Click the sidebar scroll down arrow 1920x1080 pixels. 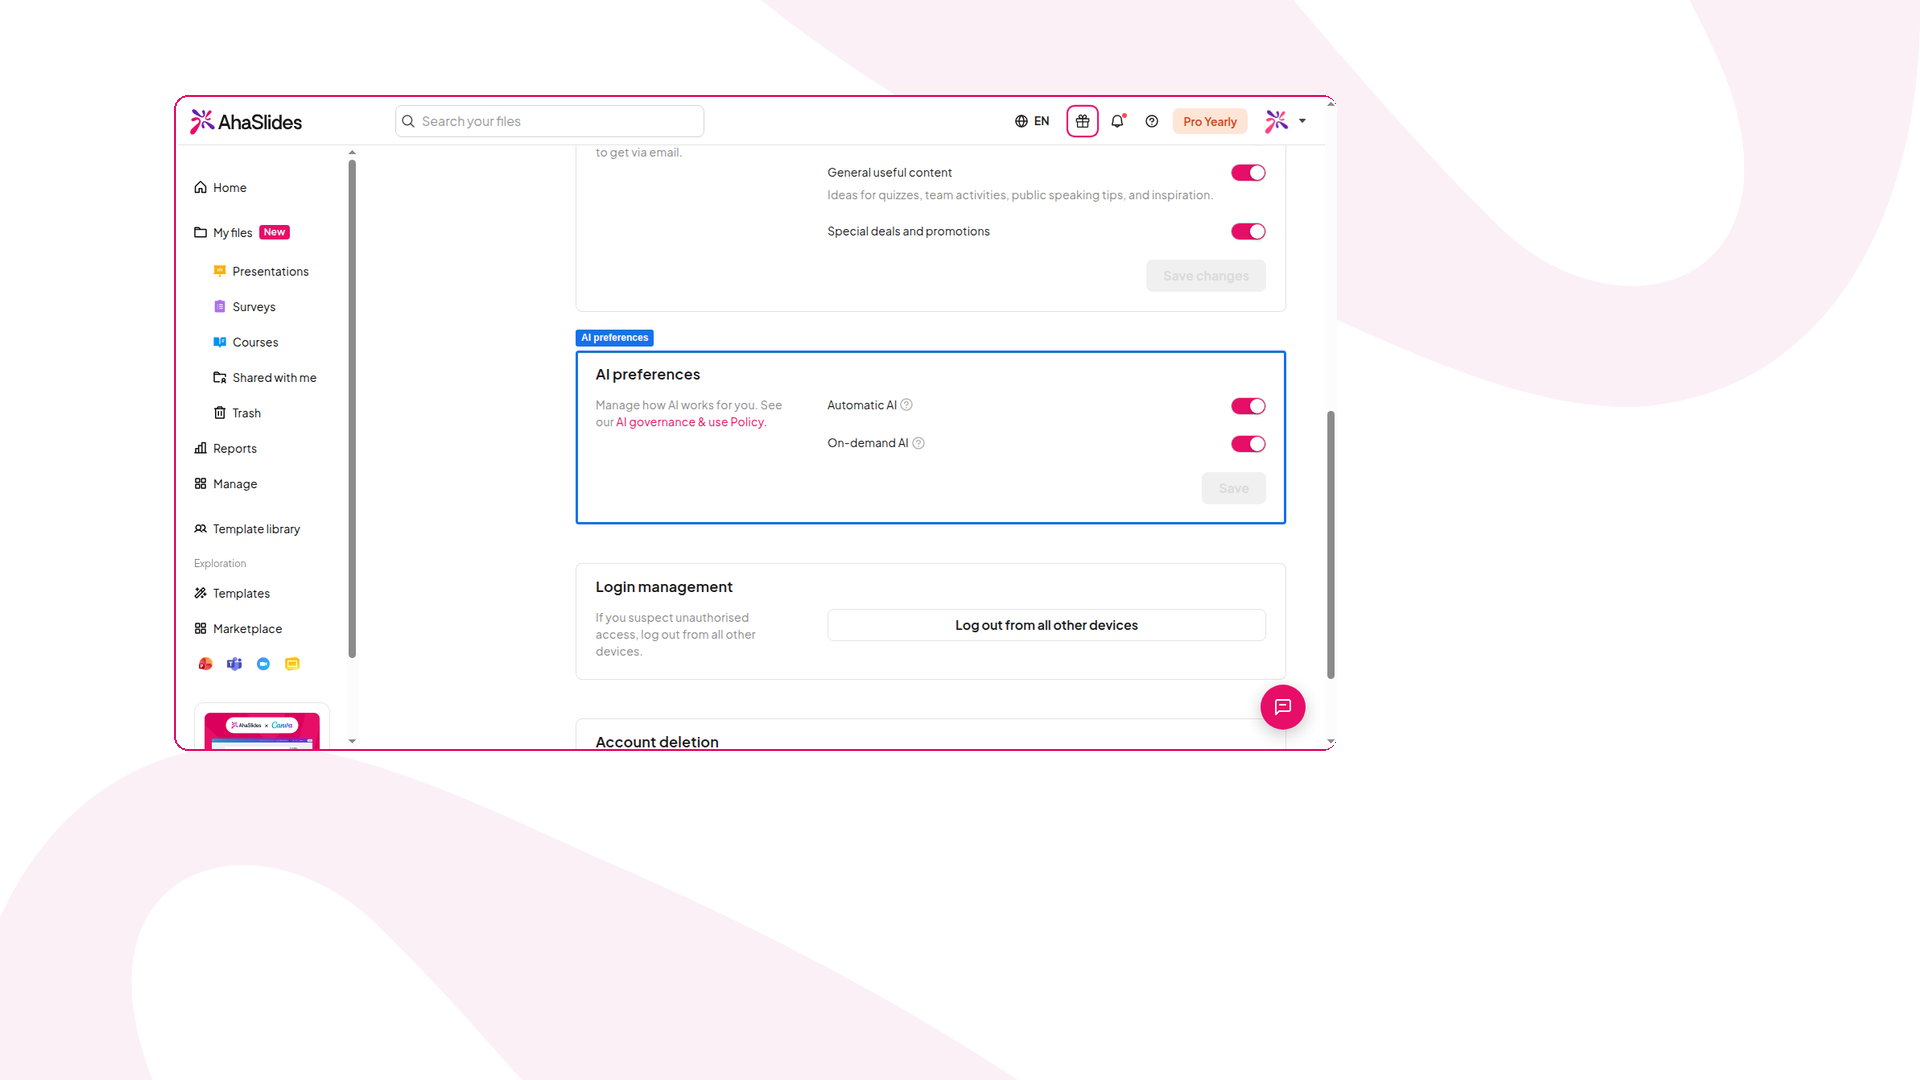pyautogui.click(x=352, y=741)
